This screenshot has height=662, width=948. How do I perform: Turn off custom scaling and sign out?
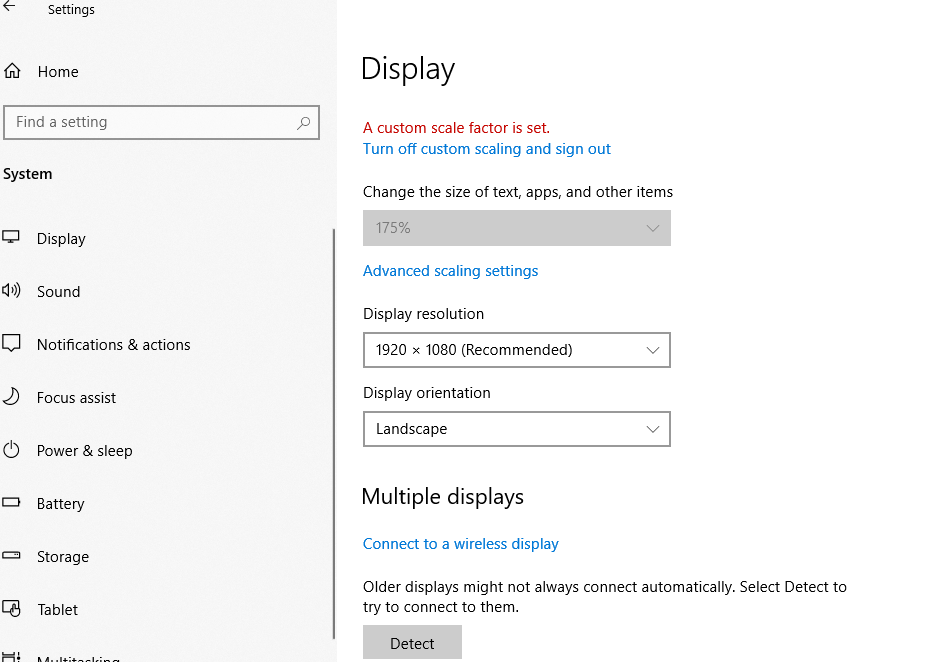[487, 149]
